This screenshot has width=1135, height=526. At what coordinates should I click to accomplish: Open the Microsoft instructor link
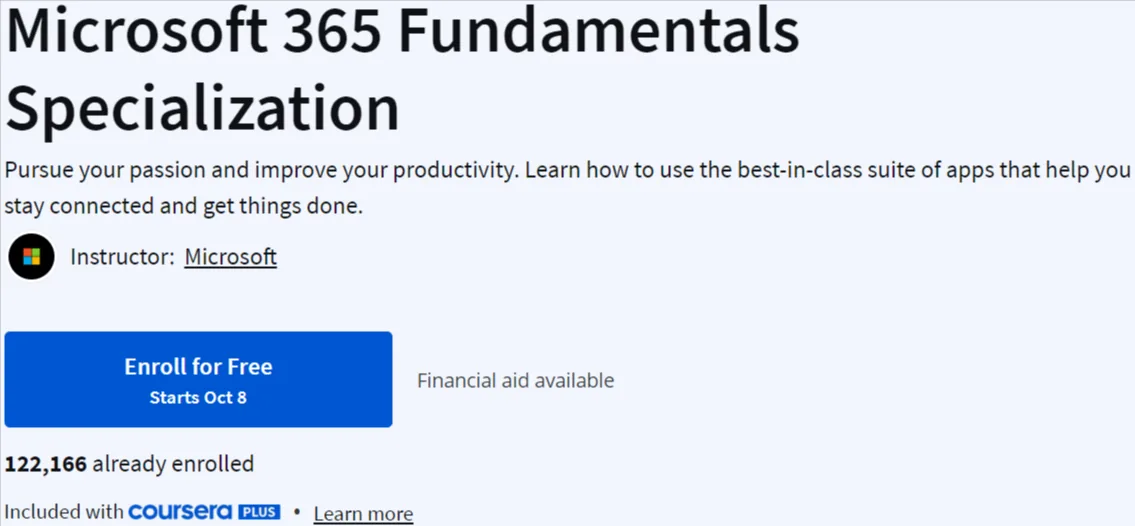(x=230, y=257)
